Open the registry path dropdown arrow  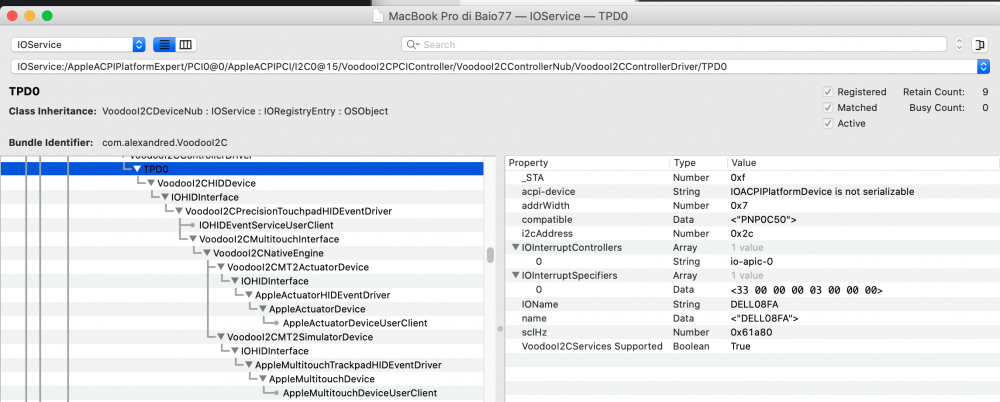pos(983,66)
